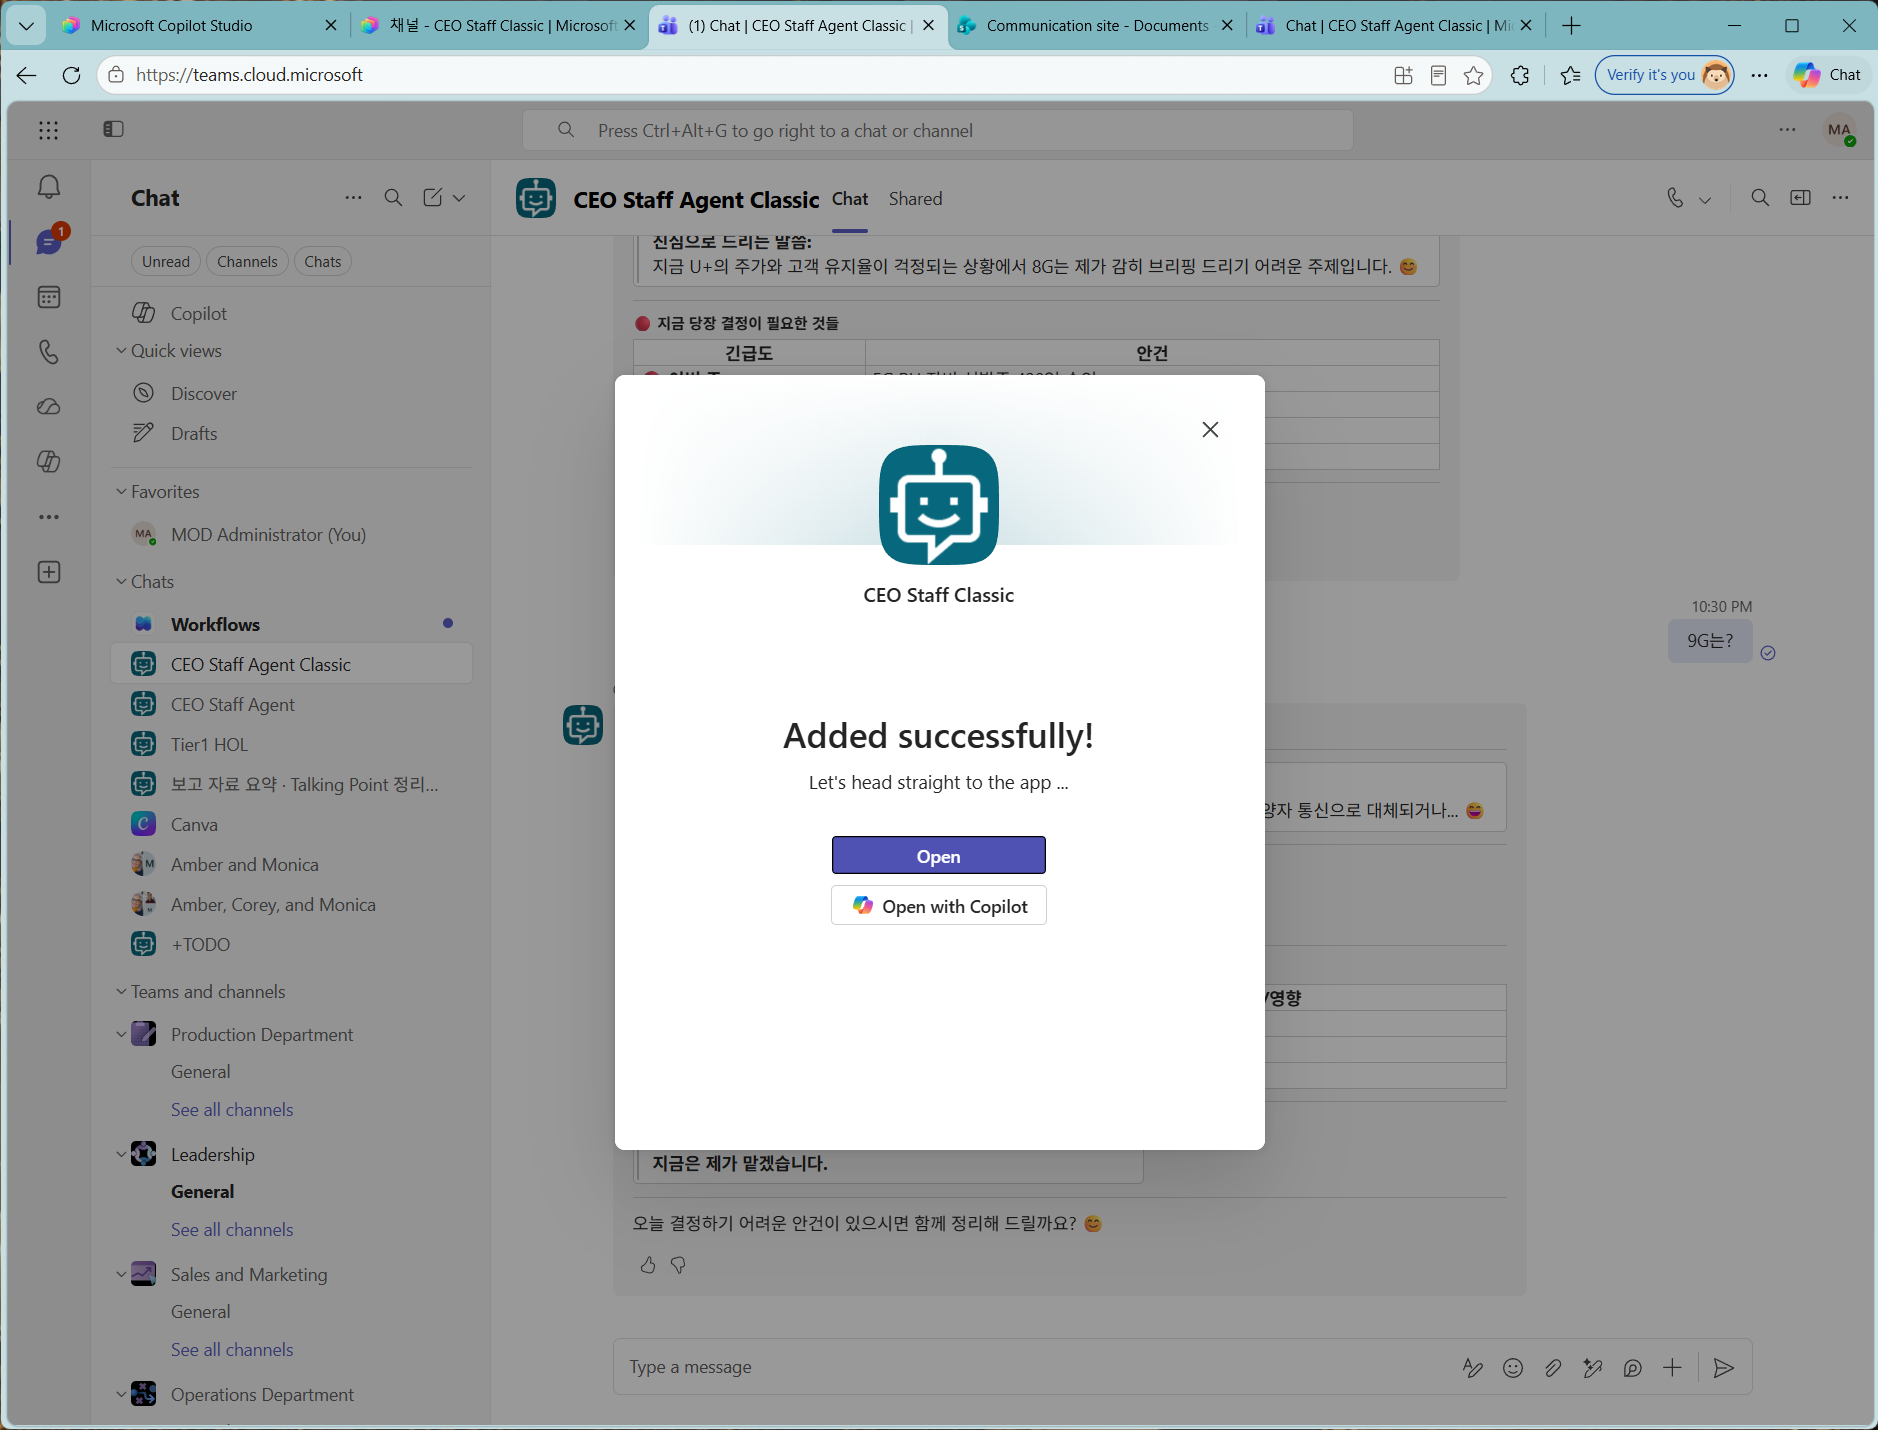This screenshot has height=1430, width=1878.
Task: Switch to the Shared tab
Action: 915,199
